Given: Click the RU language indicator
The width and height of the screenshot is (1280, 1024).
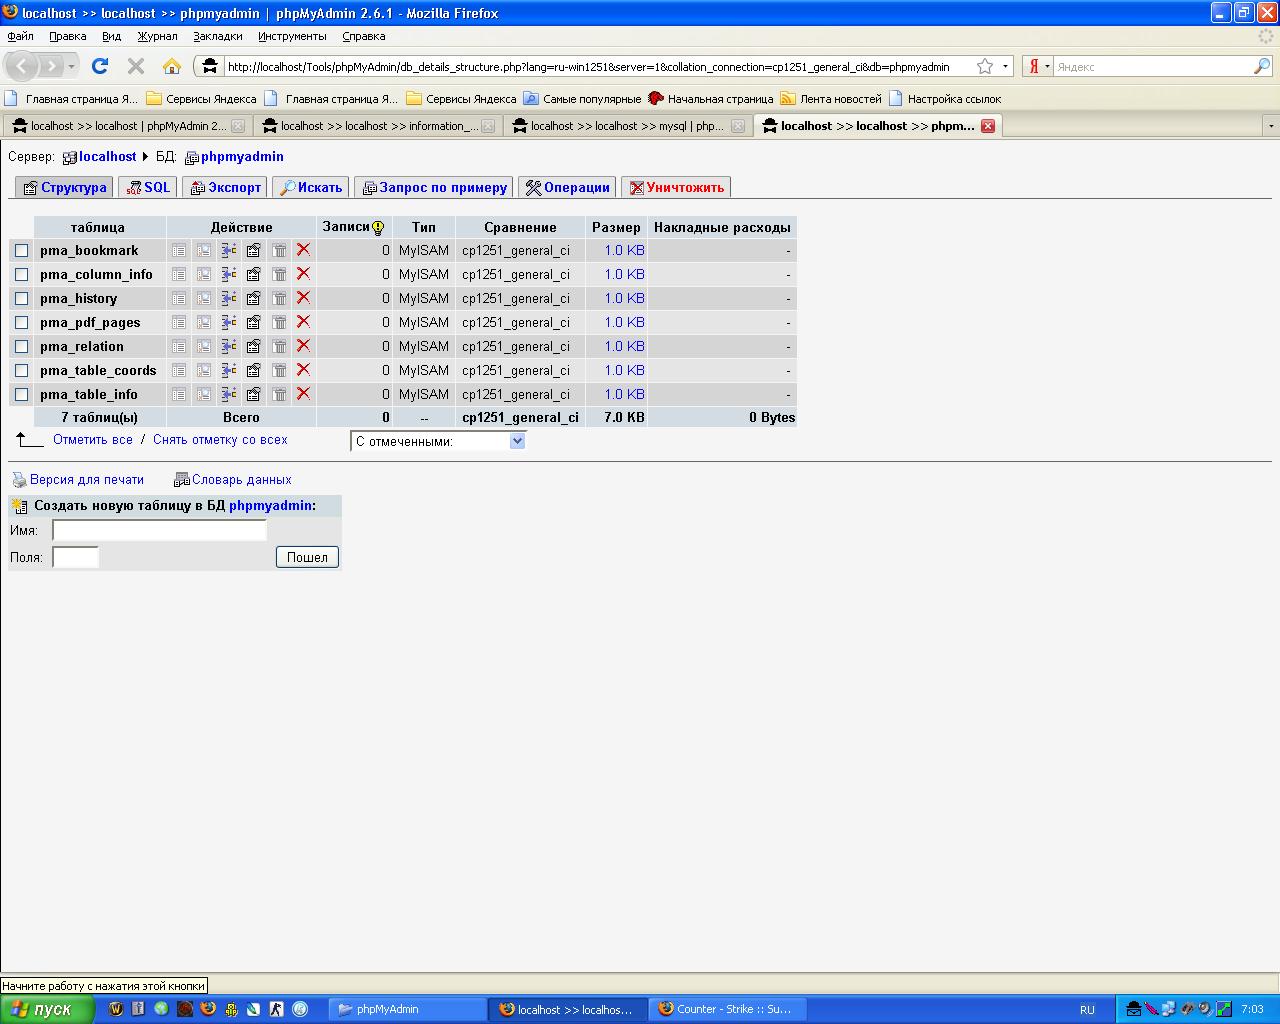Looking at the screenshot, I should 1087,1010.
